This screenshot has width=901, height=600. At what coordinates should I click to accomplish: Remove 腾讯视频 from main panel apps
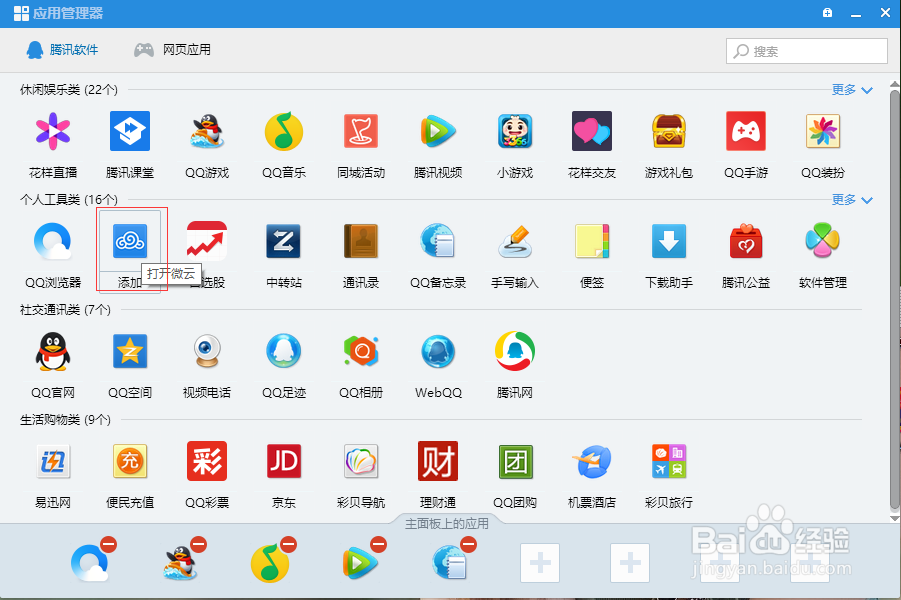379,544
